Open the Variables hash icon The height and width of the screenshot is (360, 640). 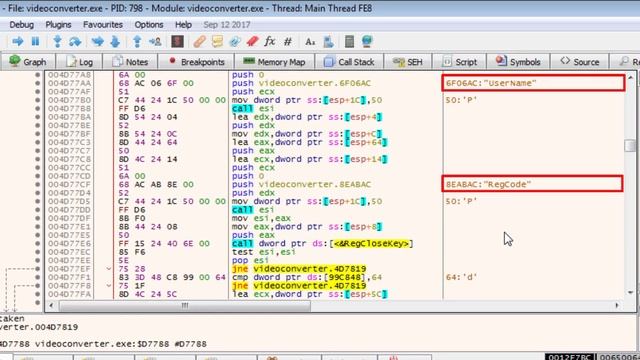point(288,41)
